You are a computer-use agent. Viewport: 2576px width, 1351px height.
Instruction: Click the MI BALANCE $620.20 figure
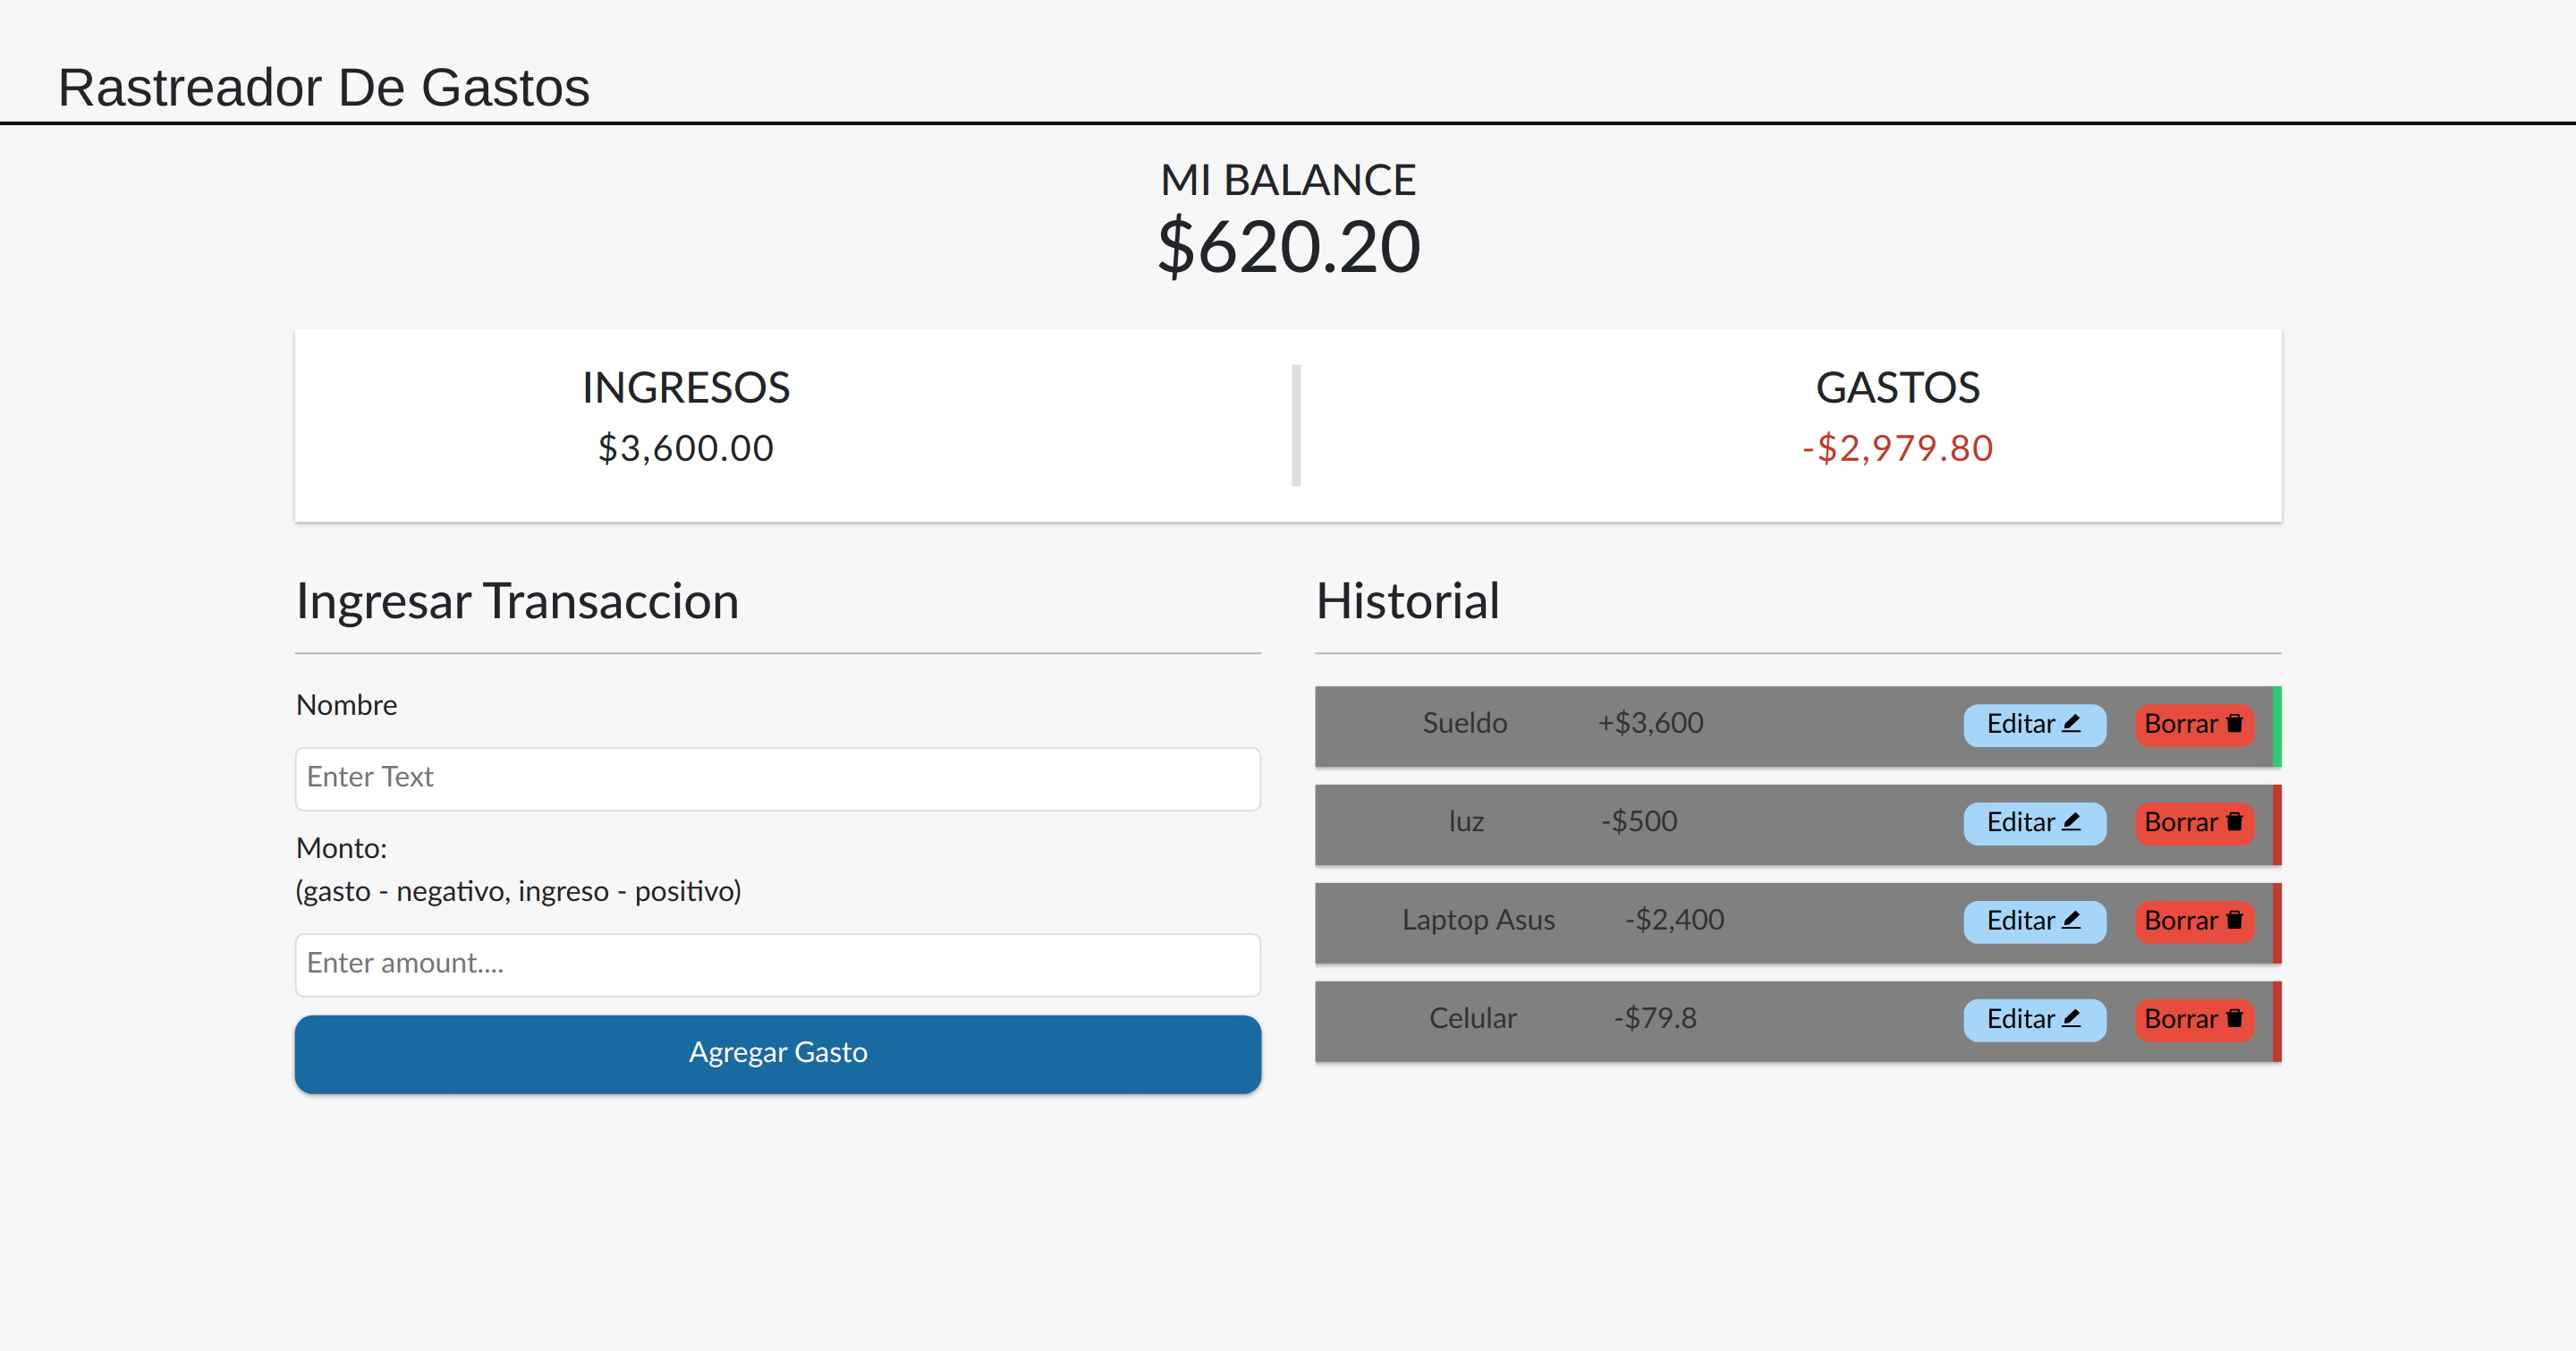pyautogui.click(x=1288, y=247)
